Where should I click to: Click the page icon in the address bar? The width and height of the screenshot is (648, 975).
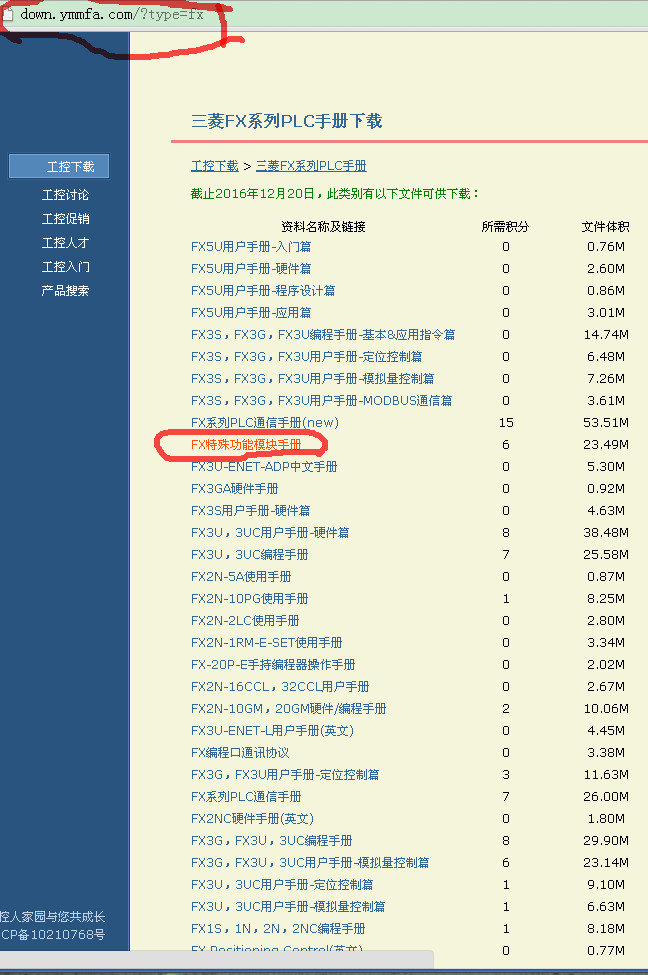click(8, 16)
